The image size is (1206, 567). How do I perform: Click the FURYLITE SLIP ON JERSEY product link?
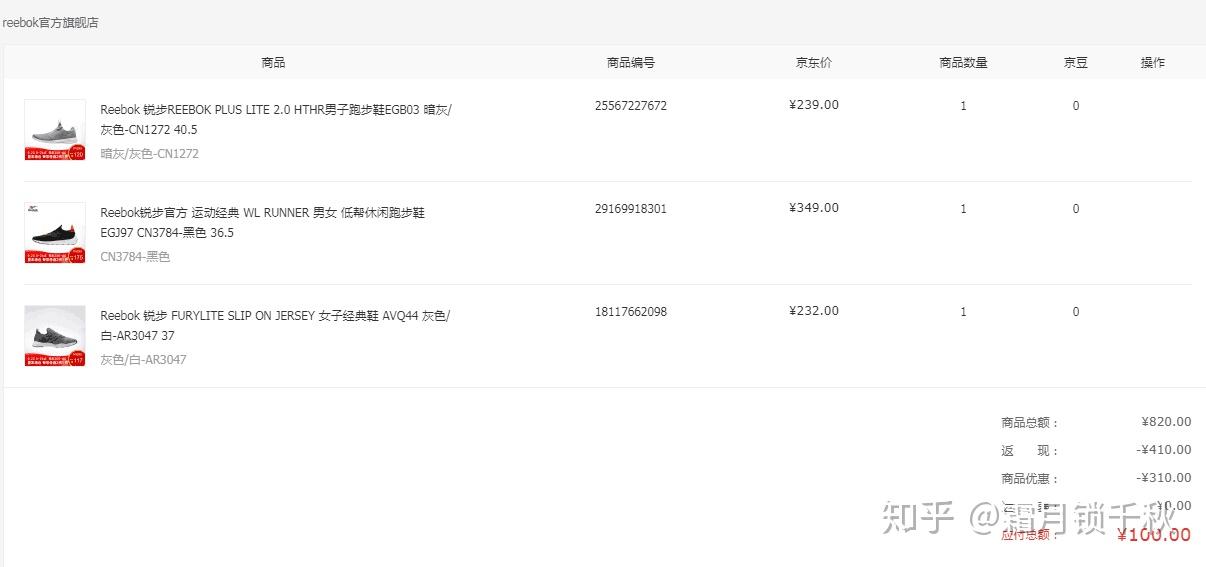275,325
